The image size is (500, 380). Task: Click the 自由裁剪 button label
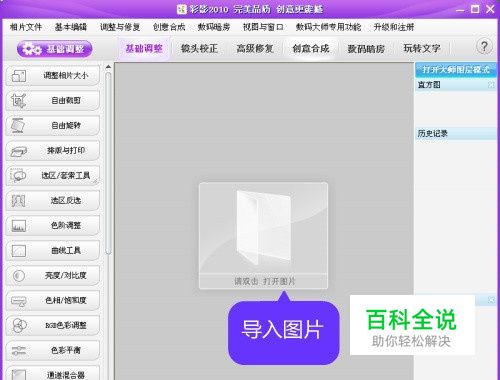(x=66, y=101)
